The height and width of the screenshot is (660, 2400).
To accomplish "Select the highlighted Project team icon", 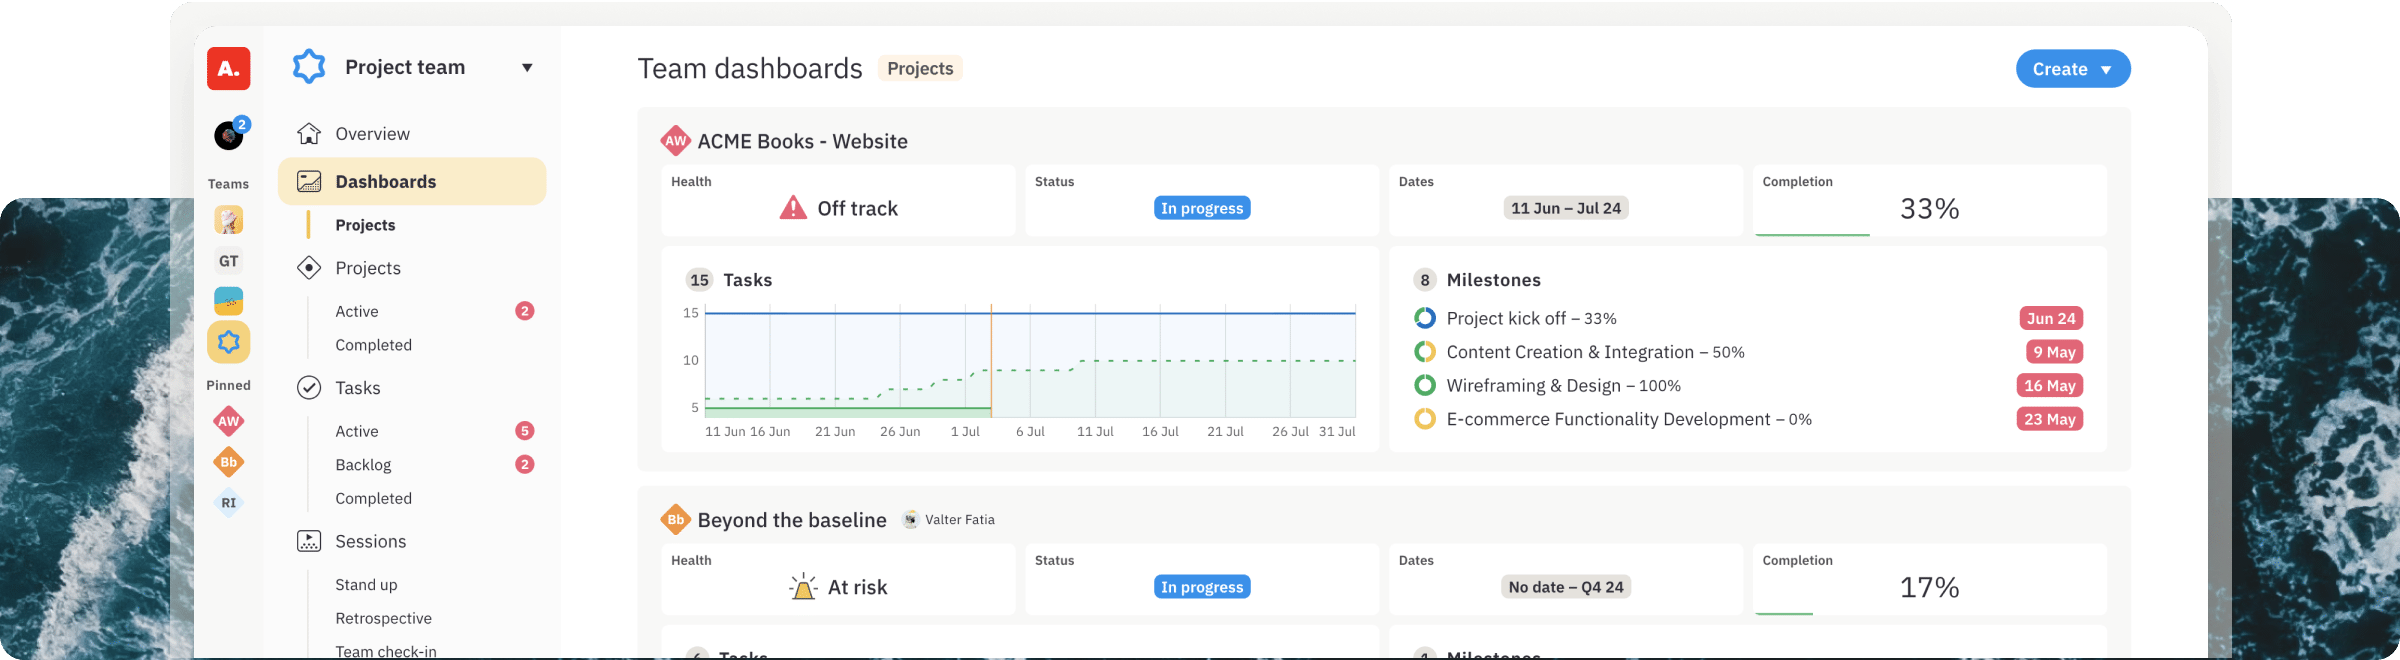I will point(229,342).
